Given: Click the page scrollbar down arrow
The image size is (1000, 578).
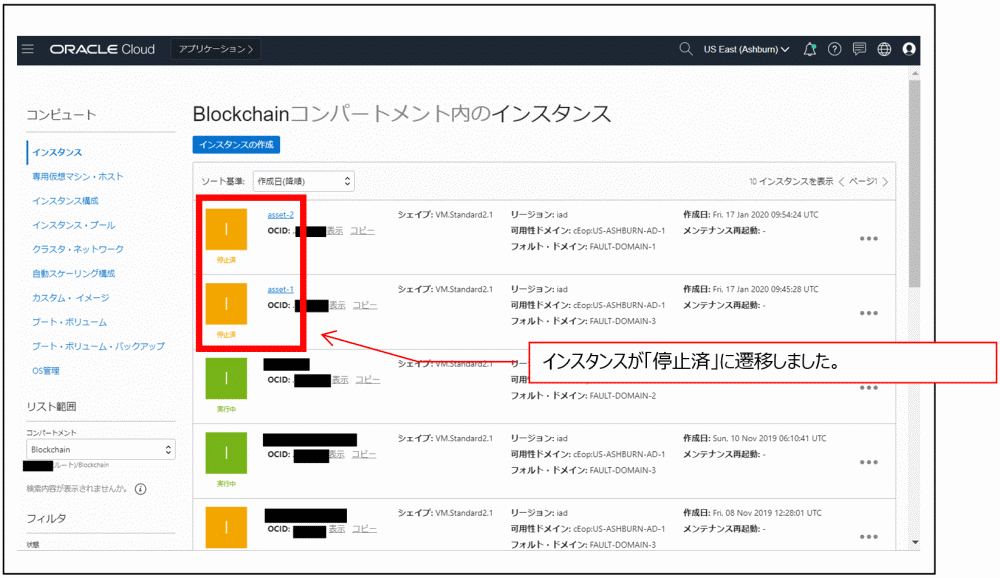Looking at the screenshot, I should (x=915, y=543).
